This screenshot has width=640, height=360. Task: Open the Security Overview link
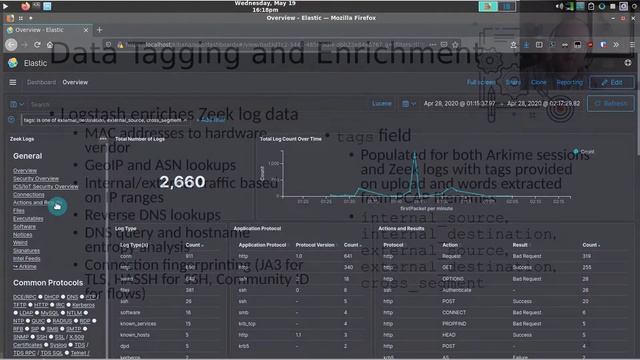point(36,178)
